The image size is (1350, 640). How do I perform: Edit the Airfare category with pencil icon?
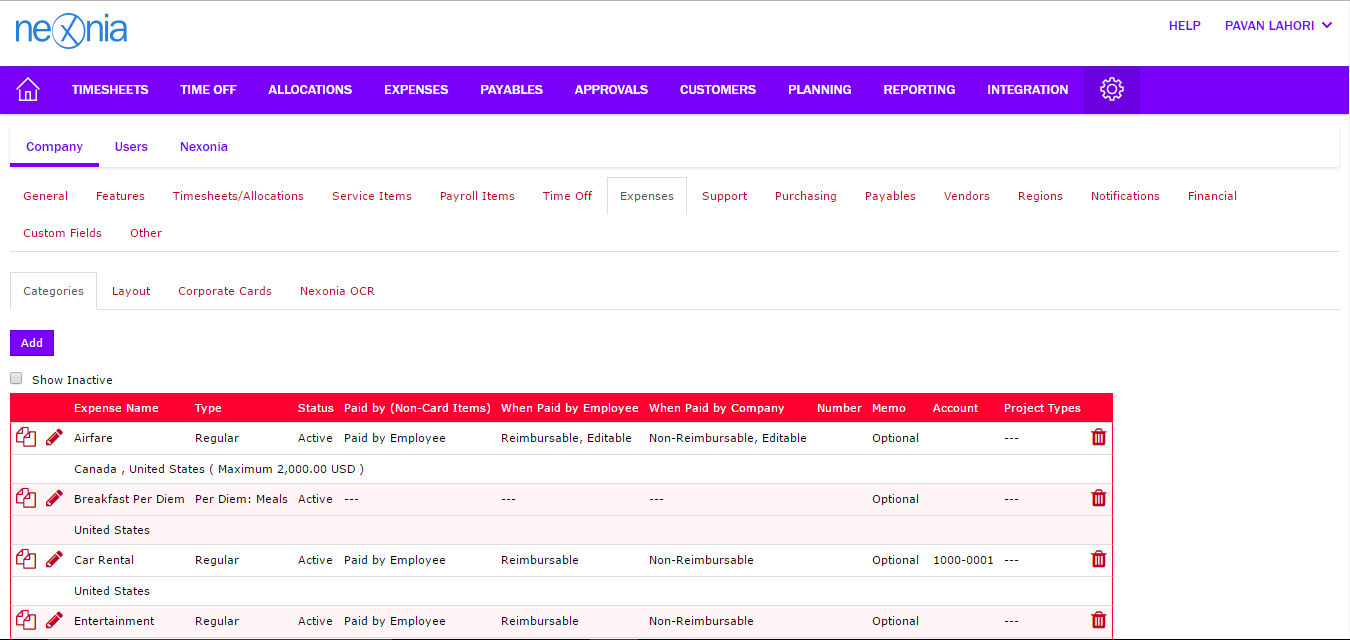[54, 438]
